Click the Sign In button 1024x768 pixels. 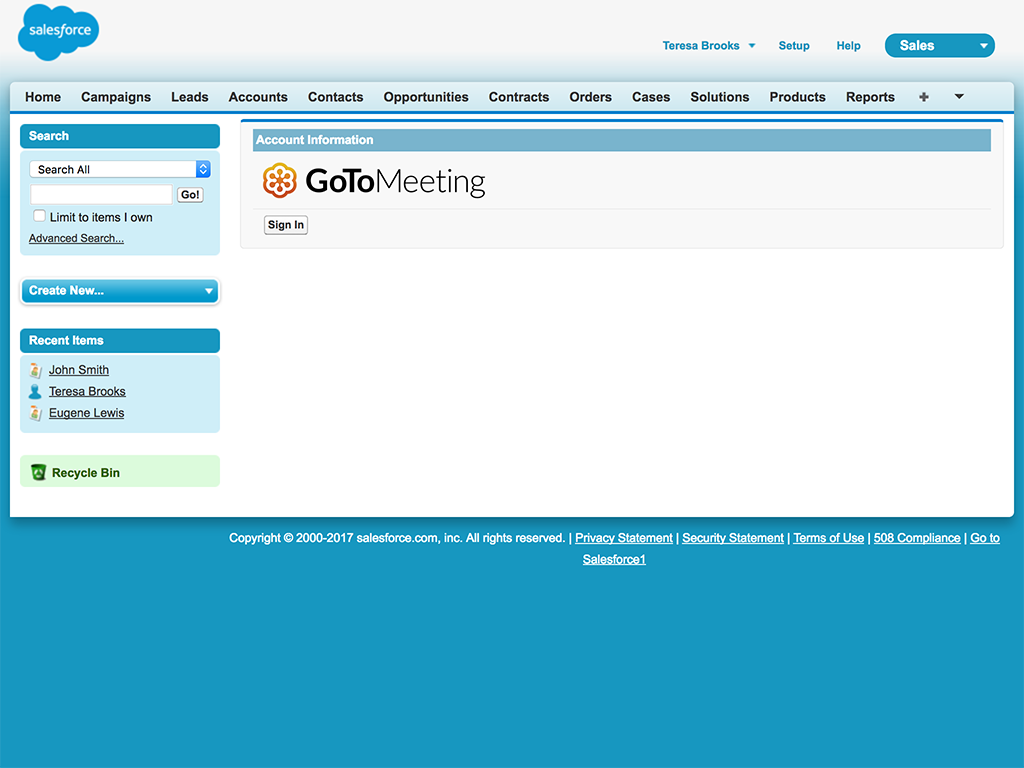pos(285,224)
